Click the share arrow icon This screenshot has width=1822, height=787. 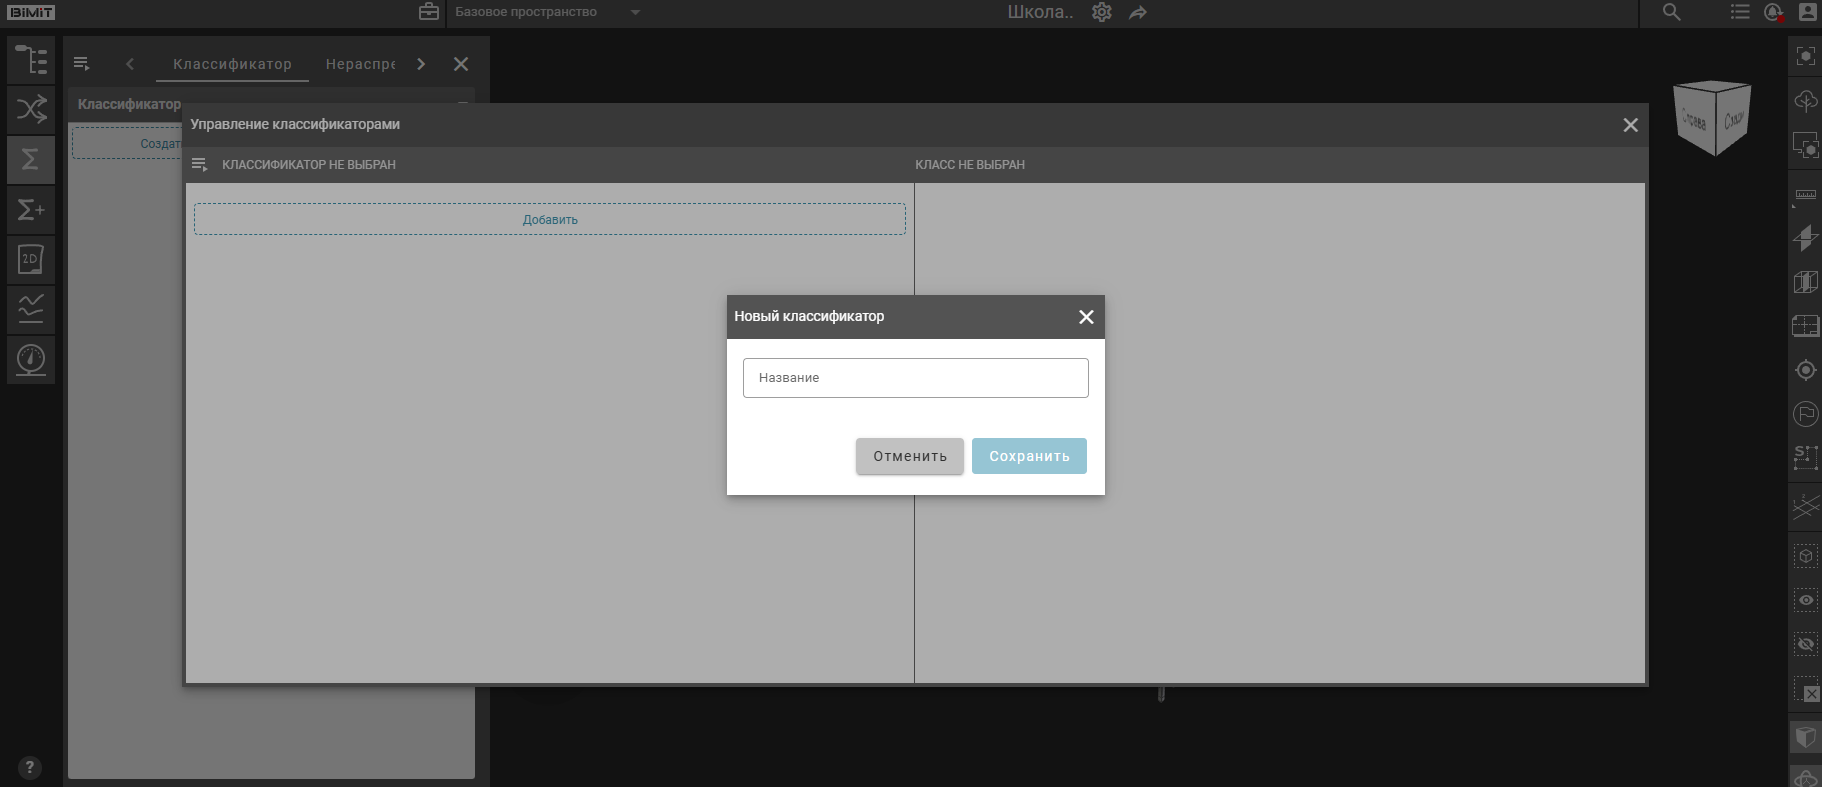(1138, 12)
